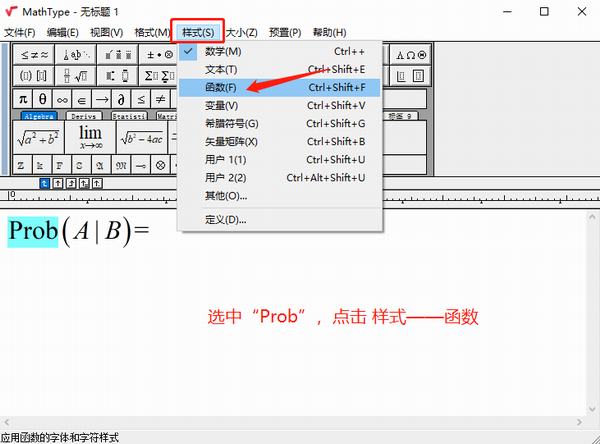Open the fence templates palette (parentheses, brackets)
This screenshot has width=600, height=444.
click(34, 75)
